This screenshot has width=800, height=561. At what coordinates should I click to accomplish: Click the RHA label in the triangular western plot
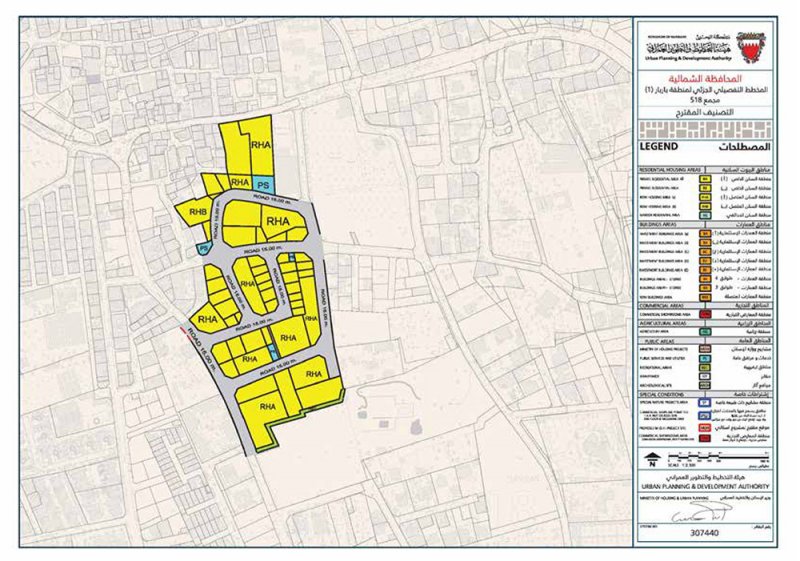click(x=208, y=320)
